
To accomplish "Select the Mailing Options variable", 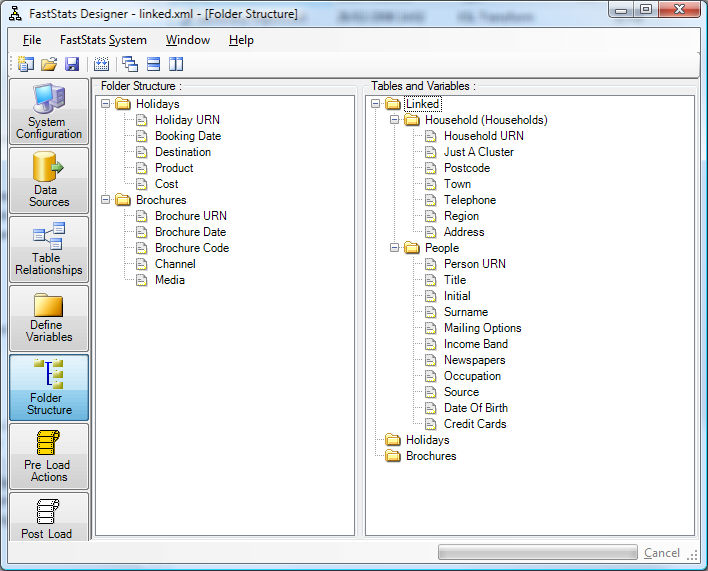I will (483, 328).
